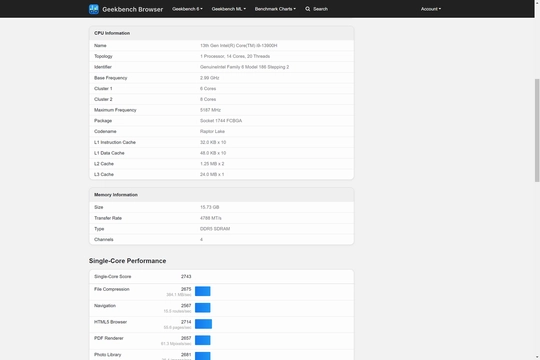The image size is (540, 360).
Task: Click the blue PDF Renderer score bar
Action: [x=202, y=340]
